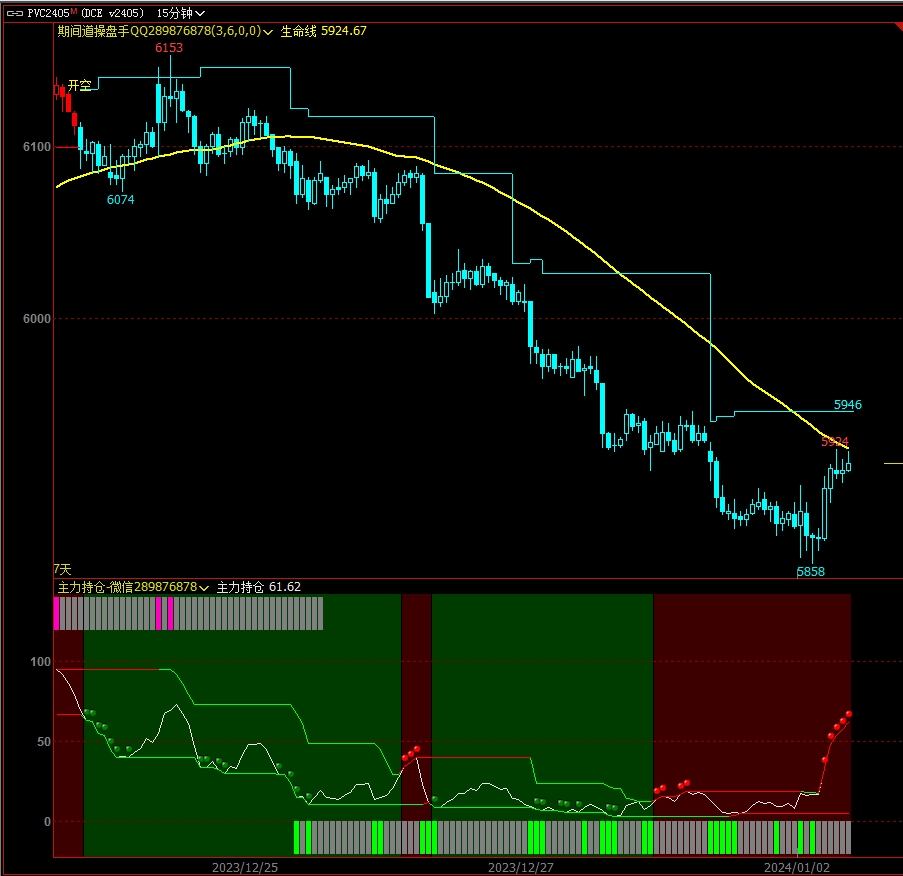Click the 2024/01/02 date on time axis

point(795,866)
